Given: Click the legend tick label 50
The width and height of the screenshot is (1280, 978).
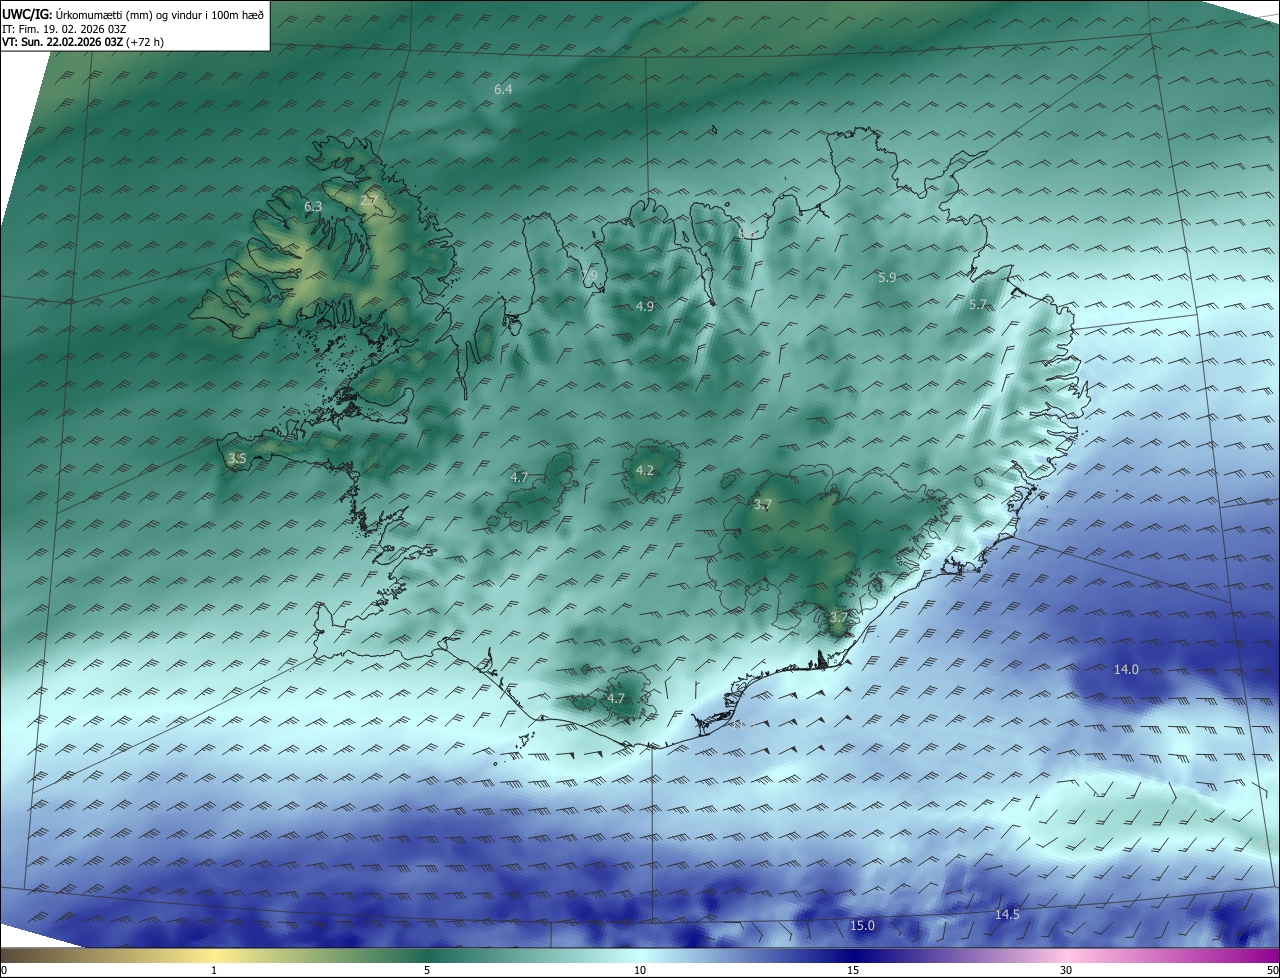Looking at the screenshot, I should coord(1272,970).
